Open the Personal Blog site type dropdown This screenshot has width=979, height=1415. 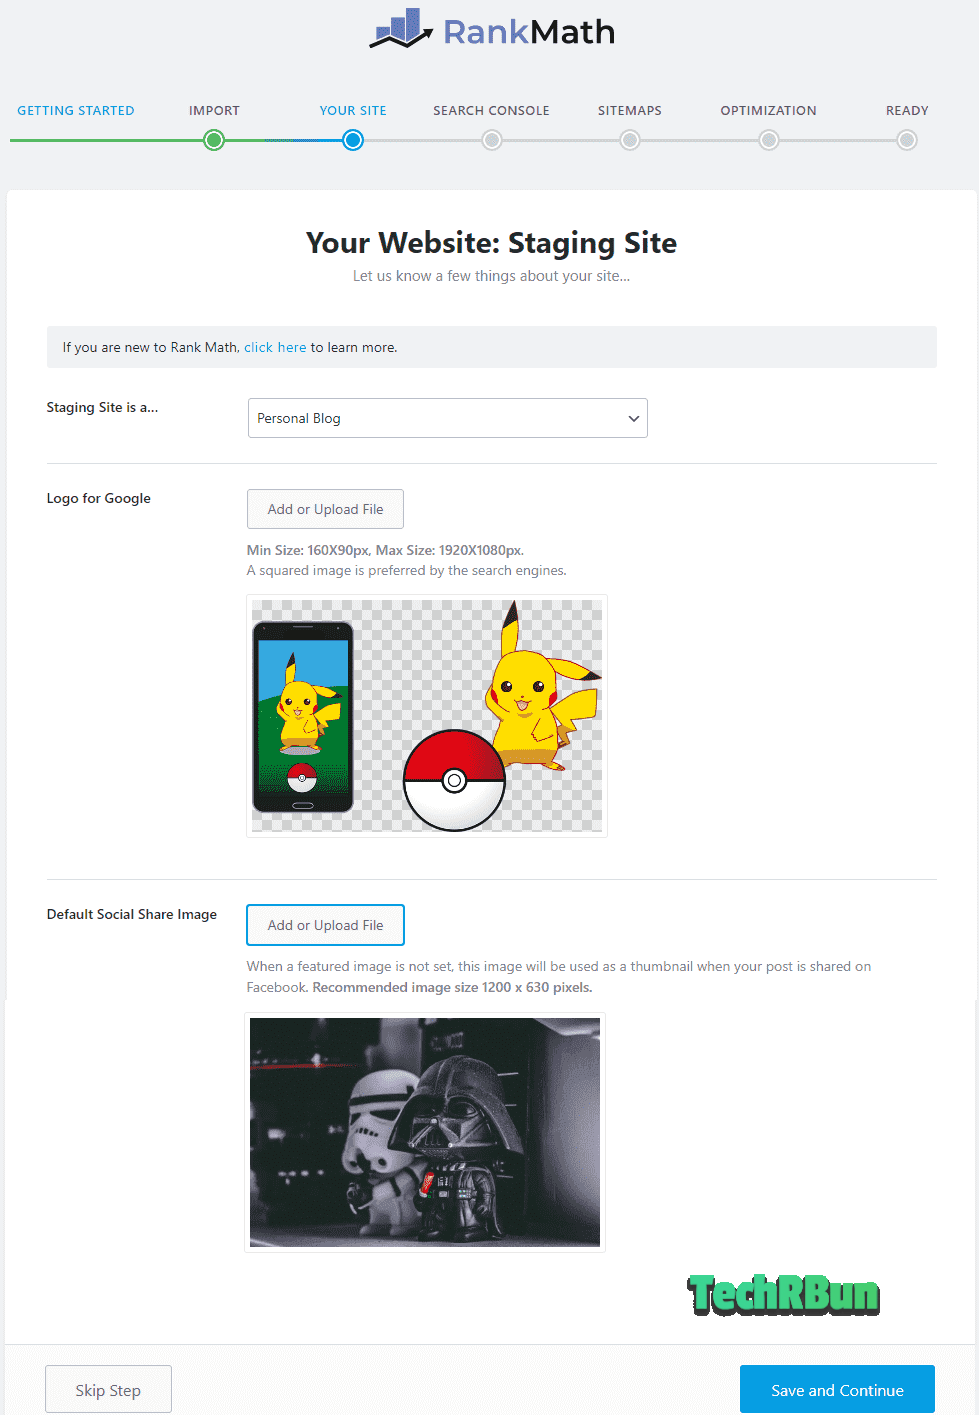point(448,418)
